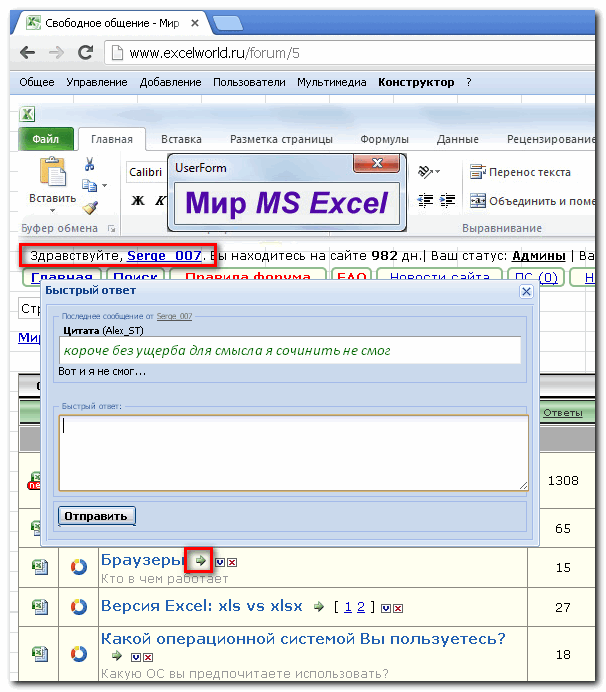Click red x icon in Версия Excel row
The image size is (606, 692).
(398, 609)
